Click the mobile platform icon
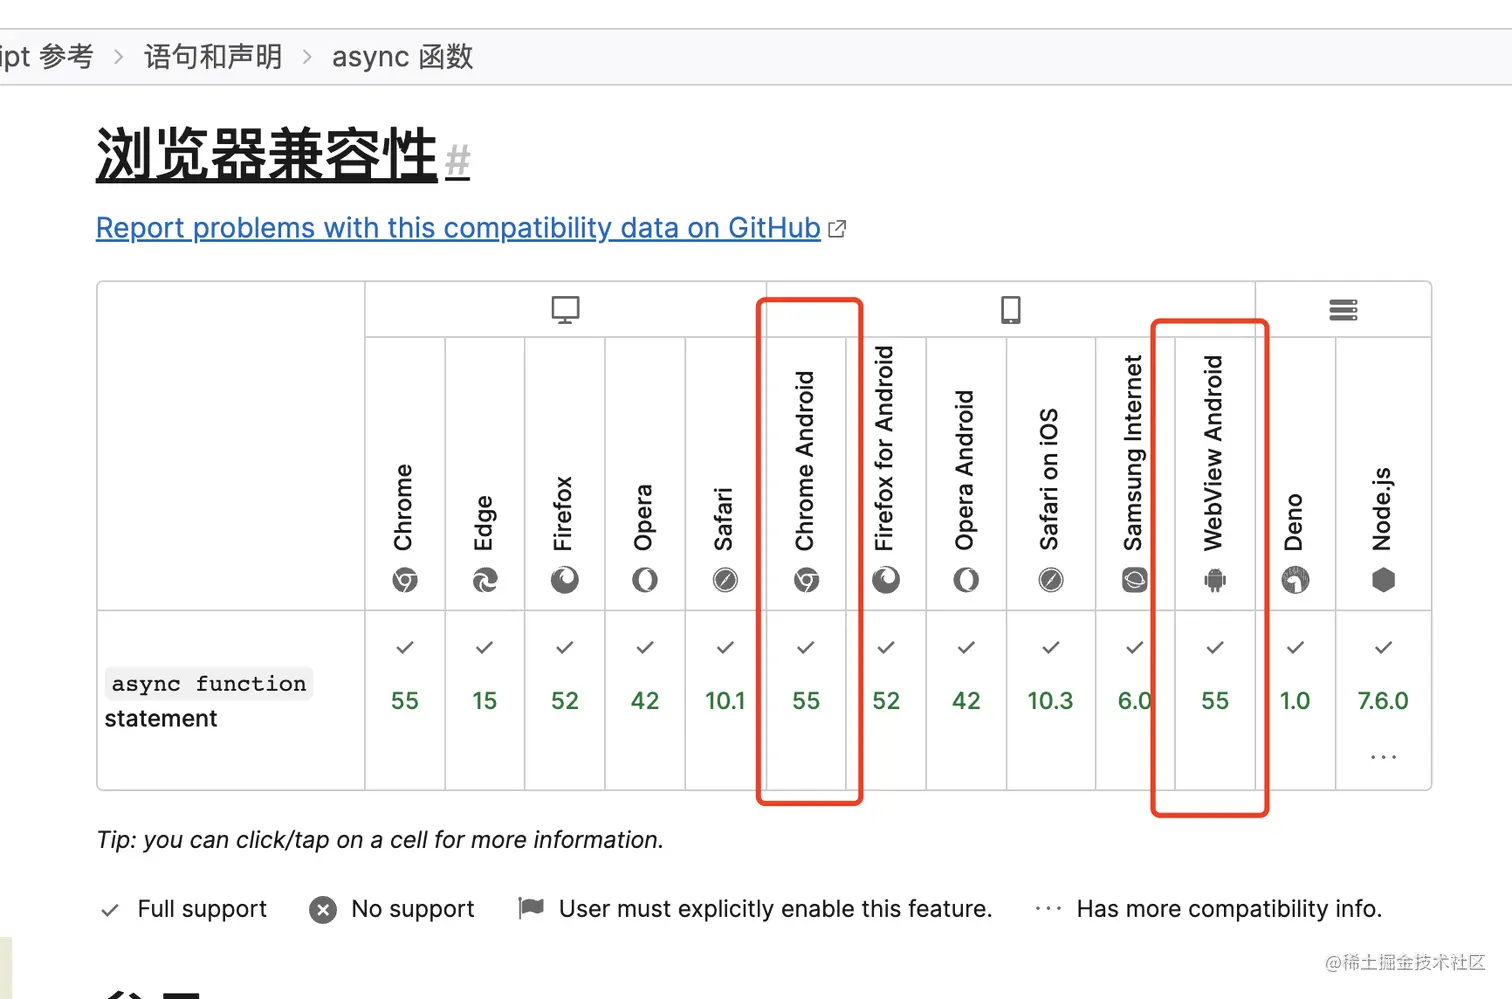 coord(1011,310)
